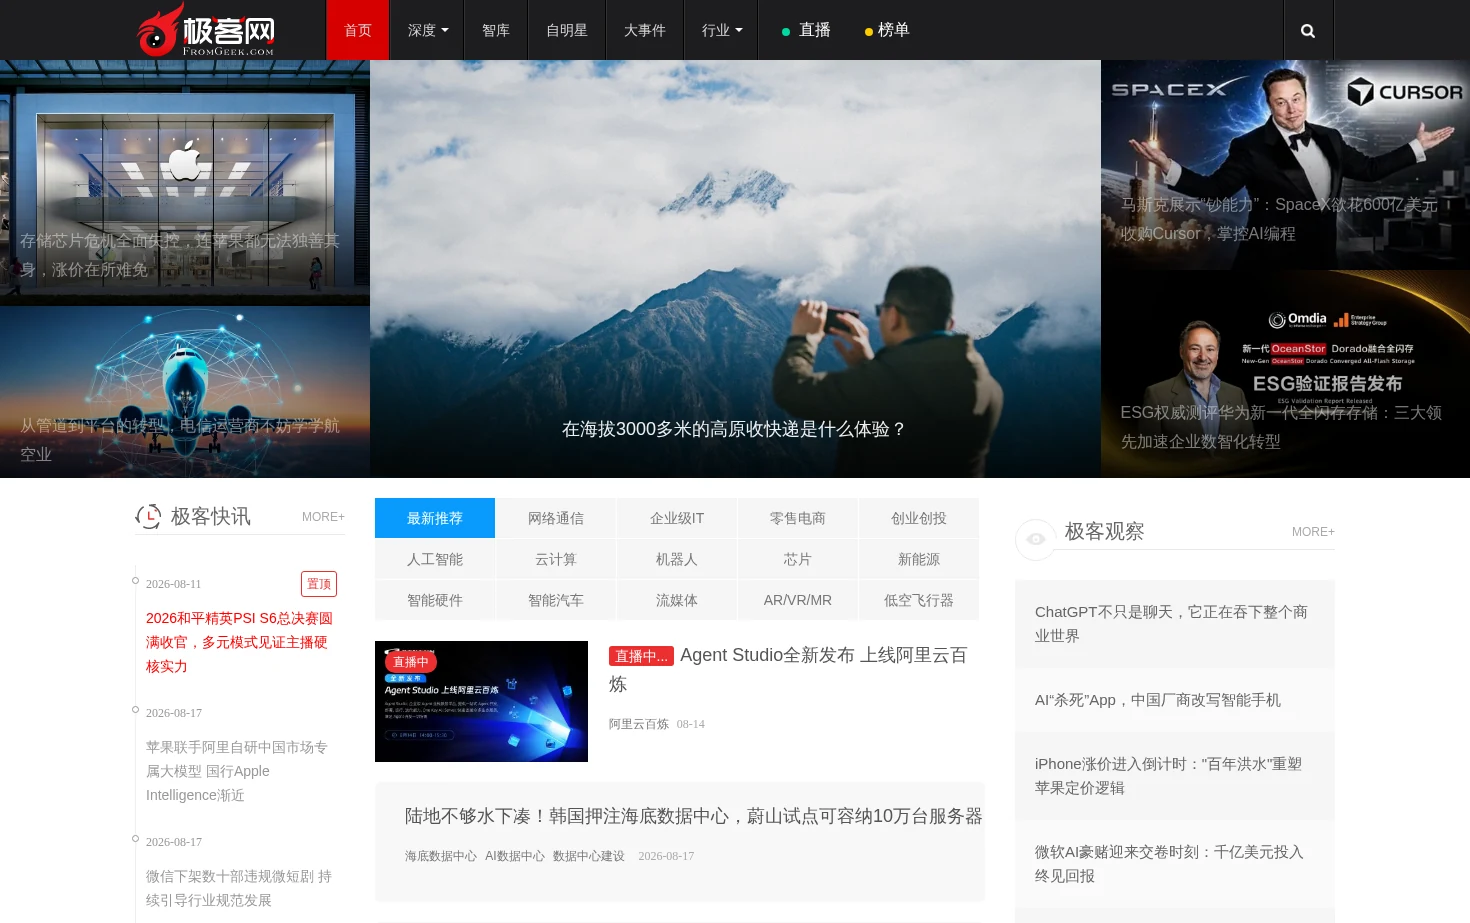Open the Apple store banner image
1470x923 pixels.
[185, 182]
